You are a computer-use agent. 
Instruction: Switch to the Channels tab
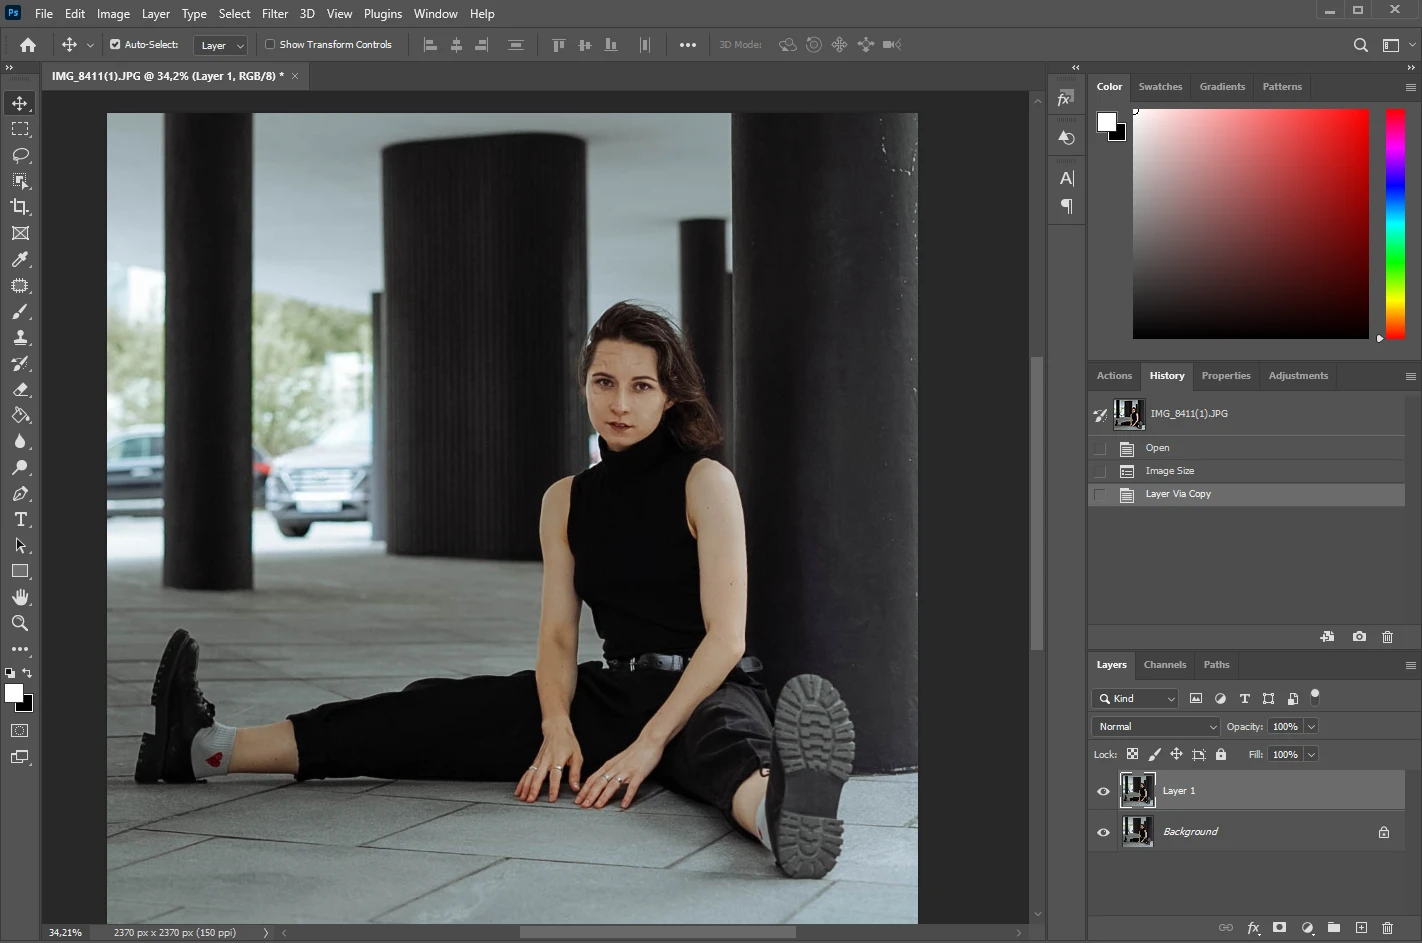click(1165, 665)
